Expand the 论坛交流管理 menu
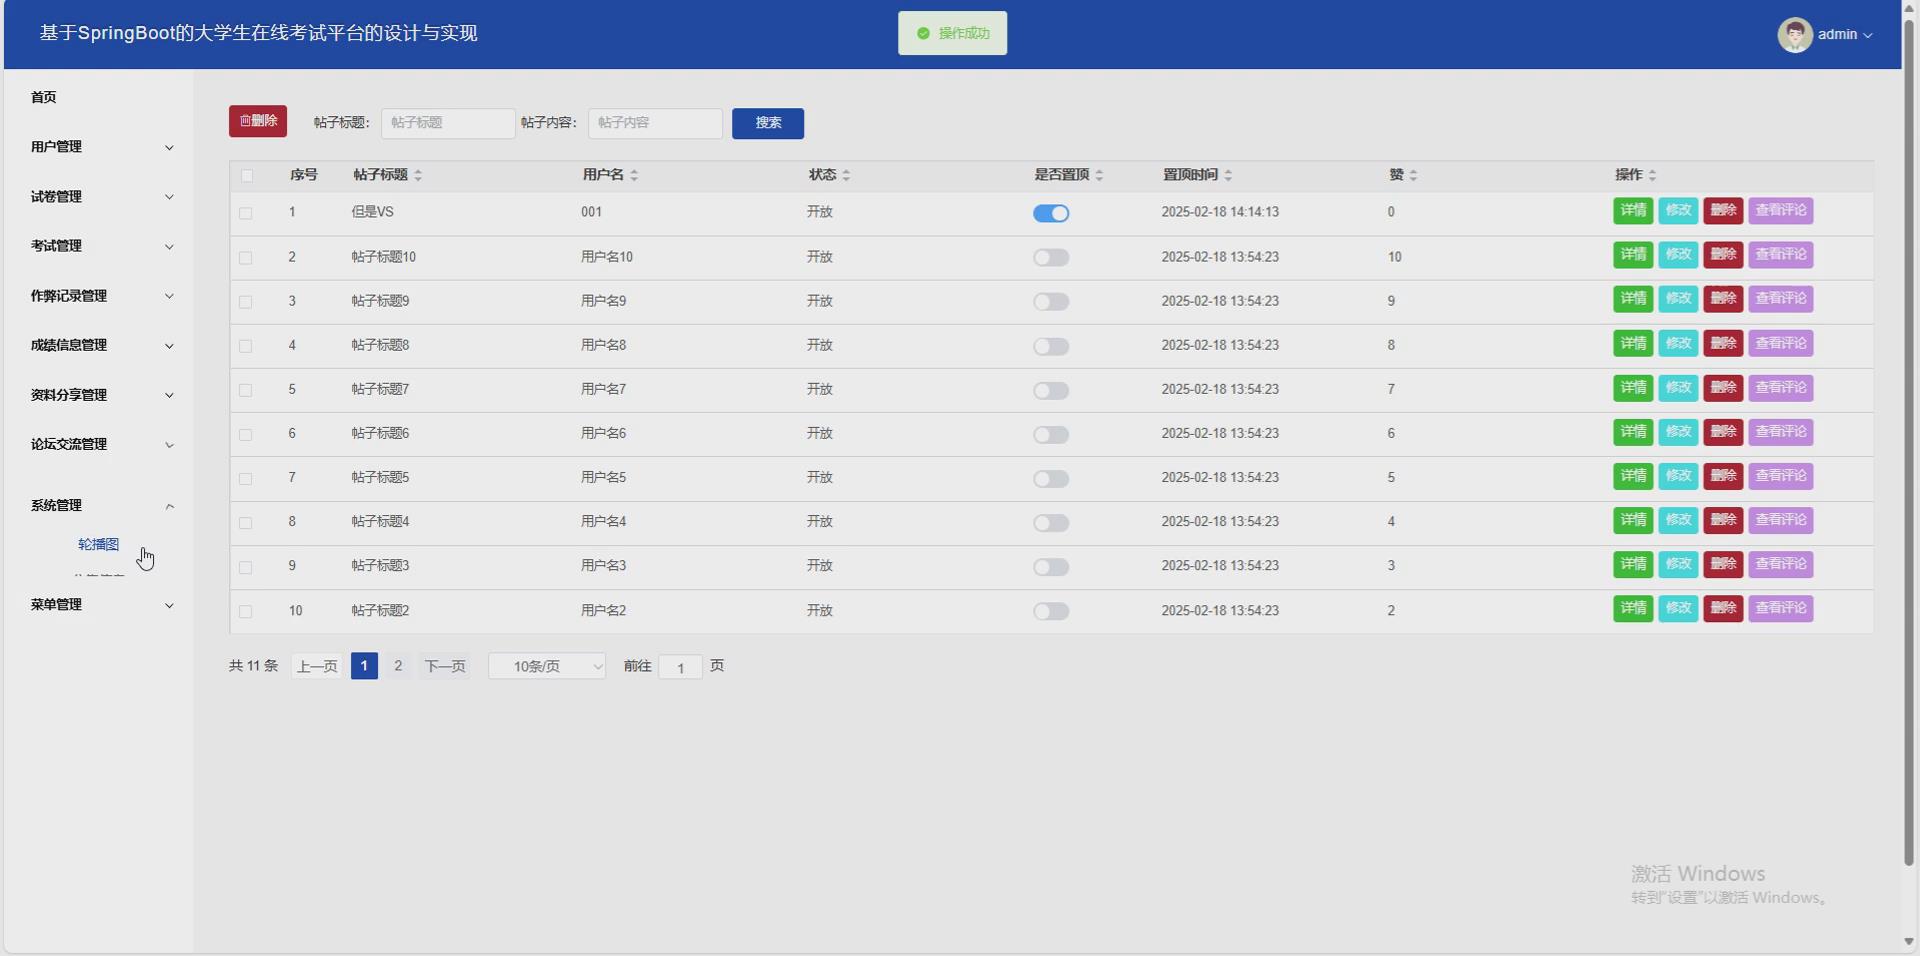The height and width of the screenshot is (956, 1920). pos(101,445)
